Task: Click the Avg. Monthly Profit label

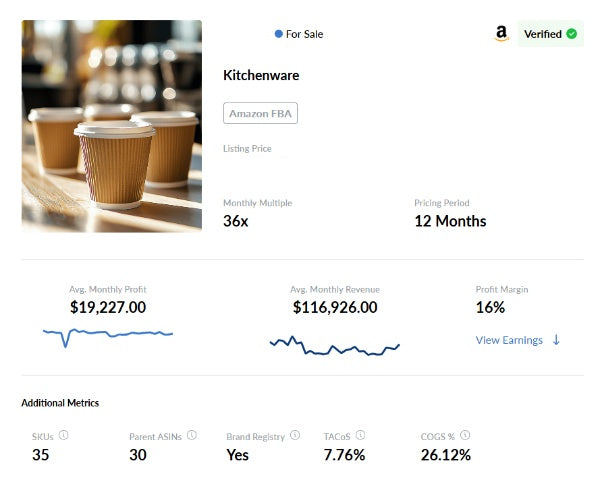Action: point(108,289)
